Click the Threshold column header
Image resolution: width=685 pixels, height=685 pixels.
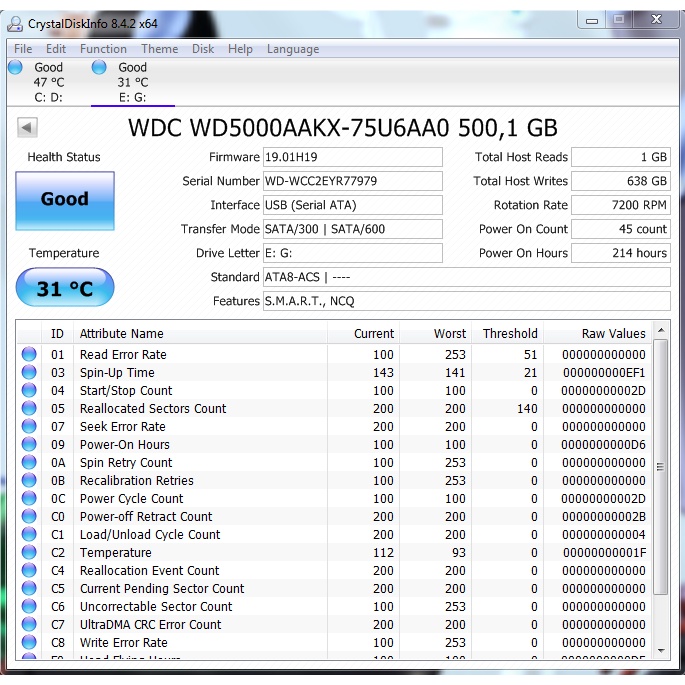click(508, 334)
